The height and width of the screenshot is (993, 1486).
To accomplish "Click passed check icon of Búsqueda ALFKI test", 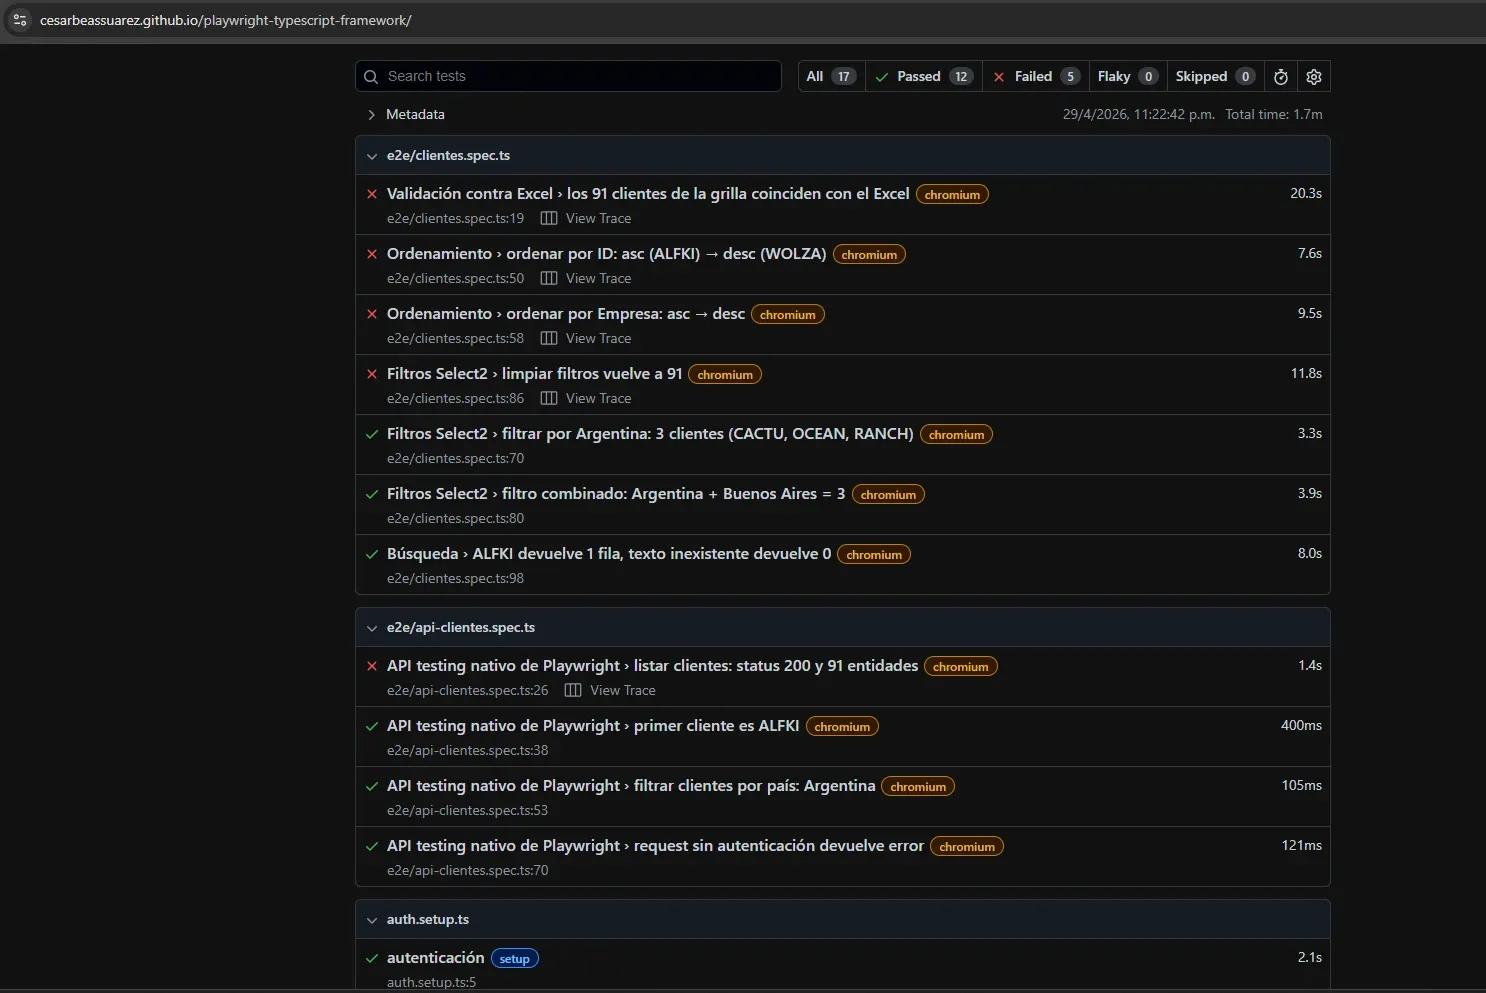I will point(372,554).
